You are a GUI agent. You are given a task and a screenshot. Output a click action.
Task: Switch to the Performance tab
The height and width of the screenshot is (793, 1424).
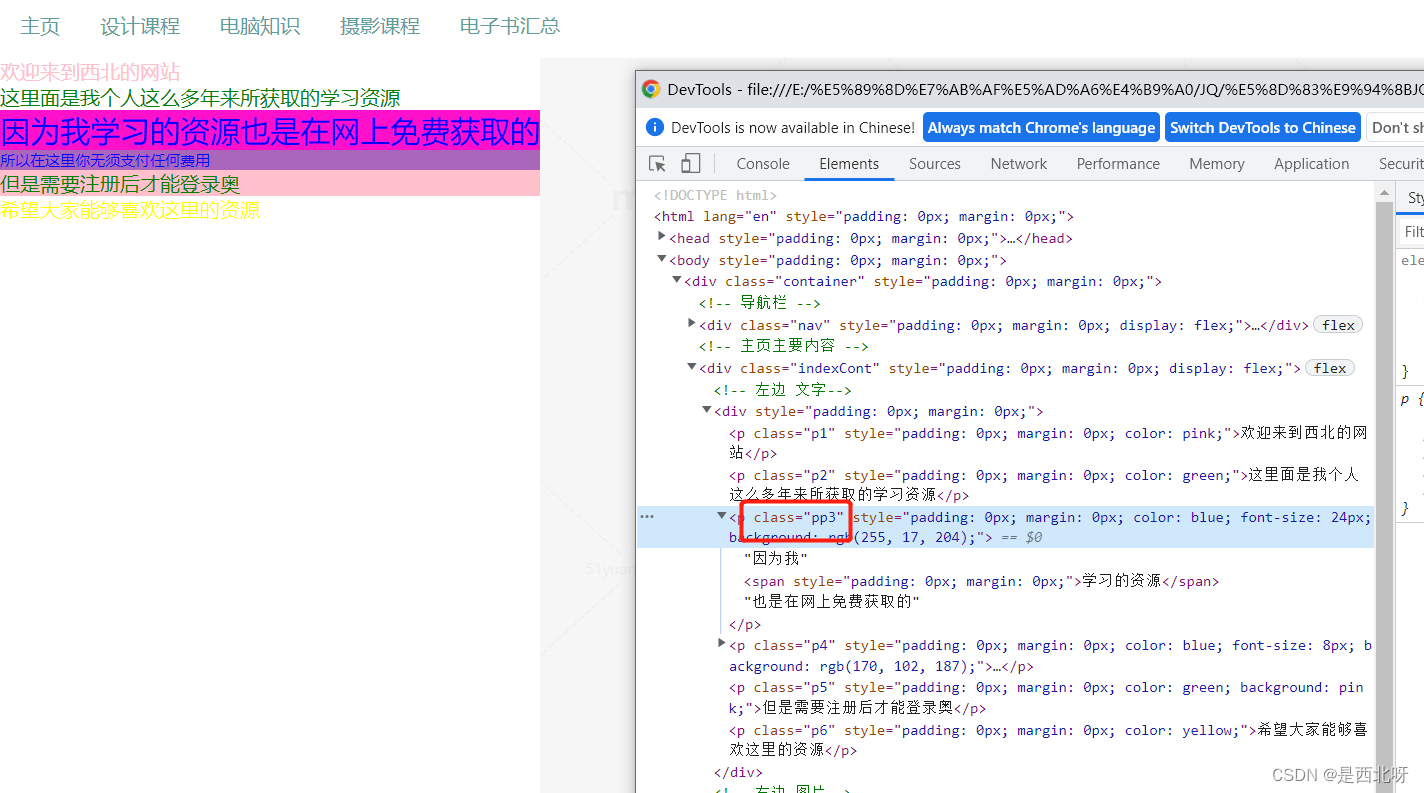[1118, 164]
